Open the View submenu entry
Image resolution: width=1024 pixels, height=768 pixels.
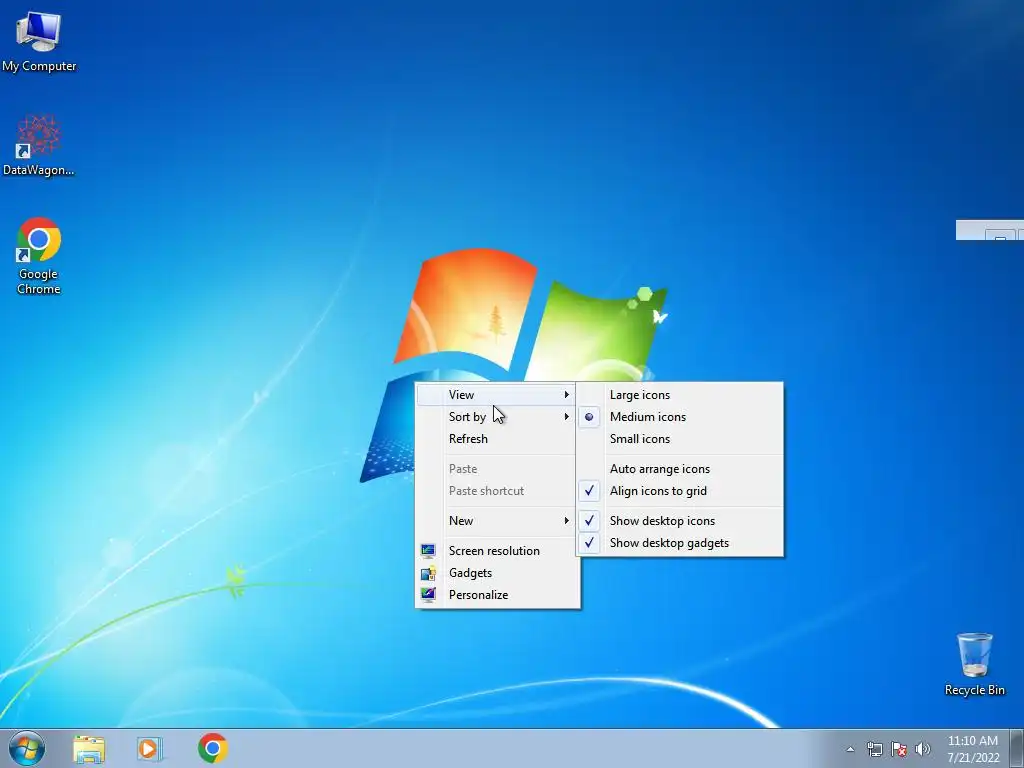(x=497, y=394)
